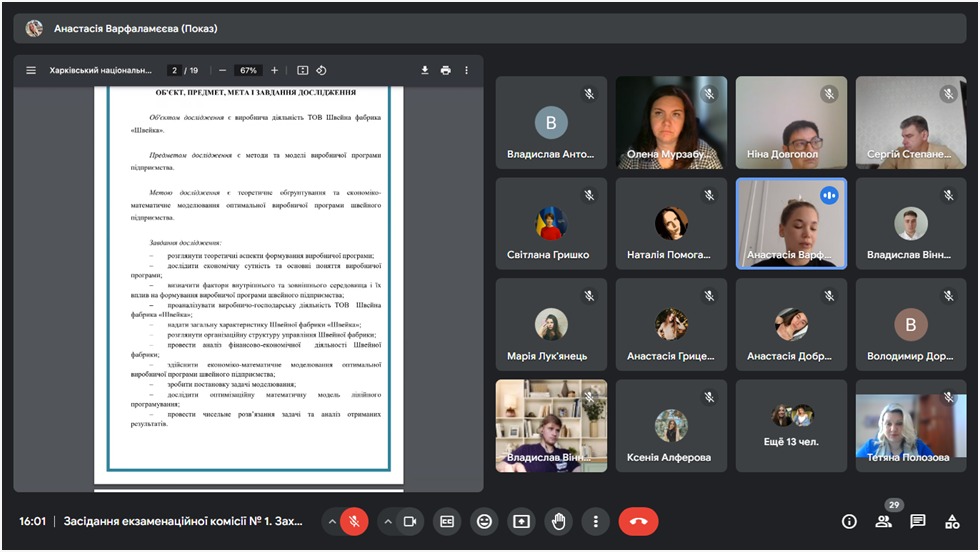This screenshot has width=980, height=552.
Task: Expand audio settings arrow next to microphone
Action: pos(331,521)
